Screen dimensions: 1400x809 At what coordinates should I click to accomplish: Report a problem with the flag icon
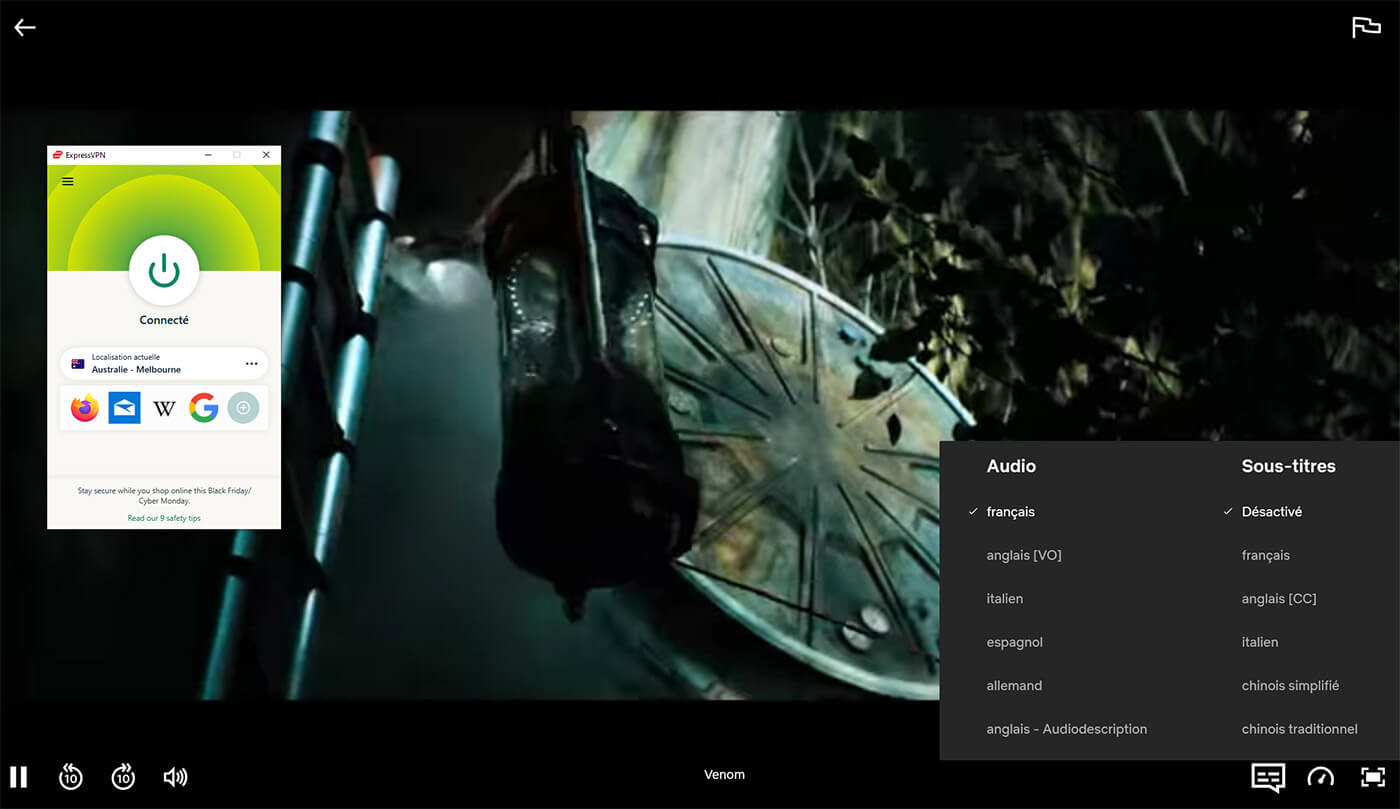1366,28
